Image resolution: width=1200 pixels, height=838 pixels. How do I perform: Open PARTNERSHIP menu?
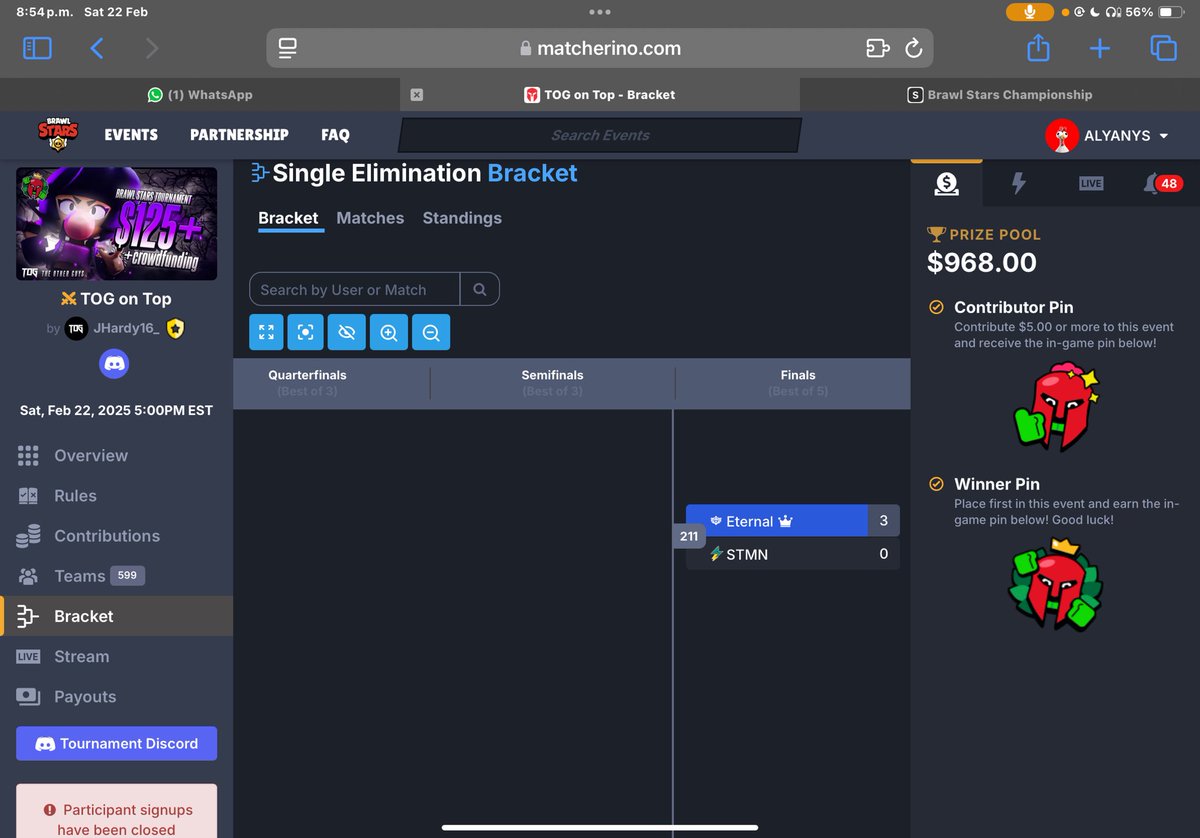point(239,135)
